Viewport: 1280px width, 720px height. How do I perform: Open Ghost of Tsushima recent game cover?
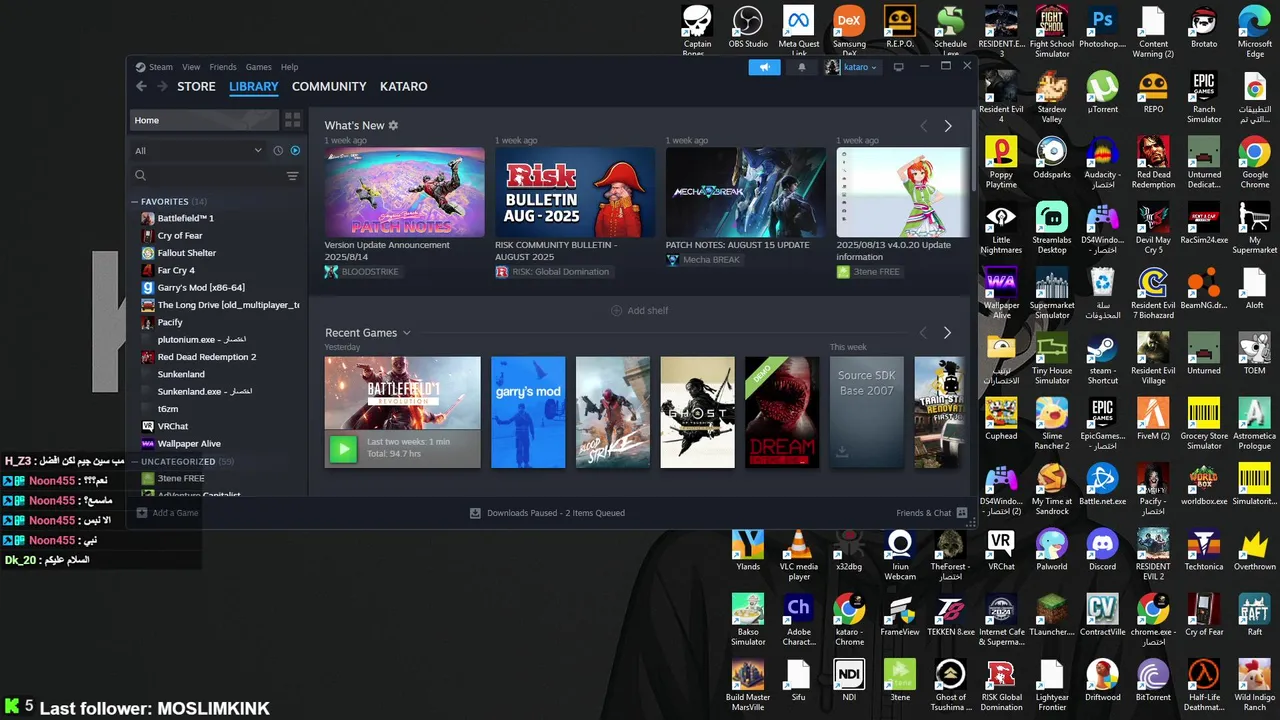697,412
